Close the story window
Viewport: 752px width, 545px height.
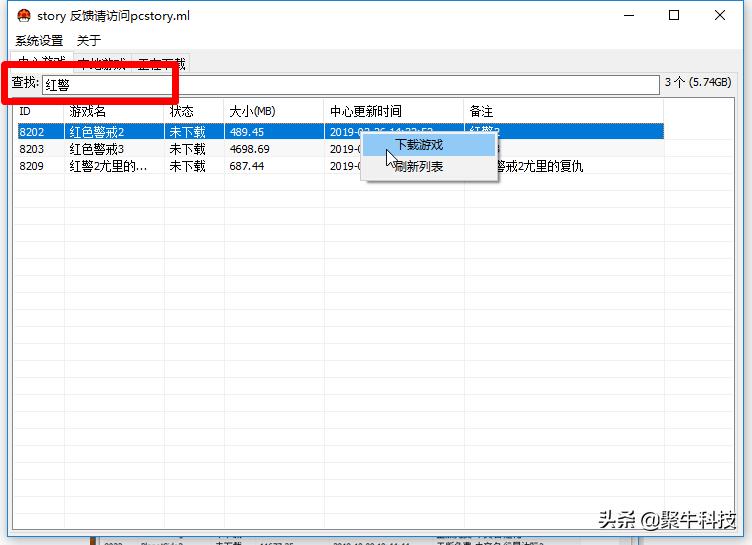[719, 15]
